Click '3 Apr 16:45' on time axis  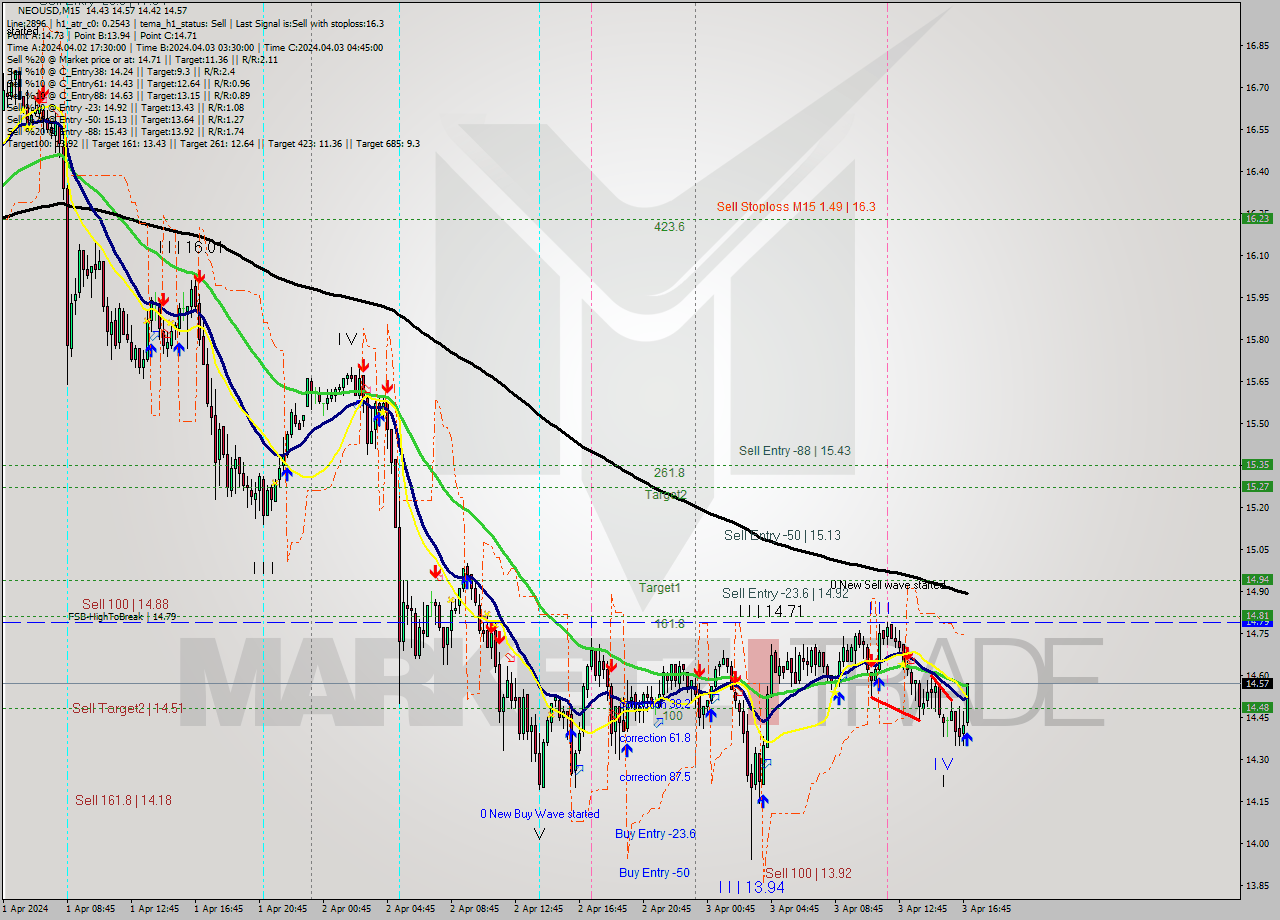tap(986, 909)
